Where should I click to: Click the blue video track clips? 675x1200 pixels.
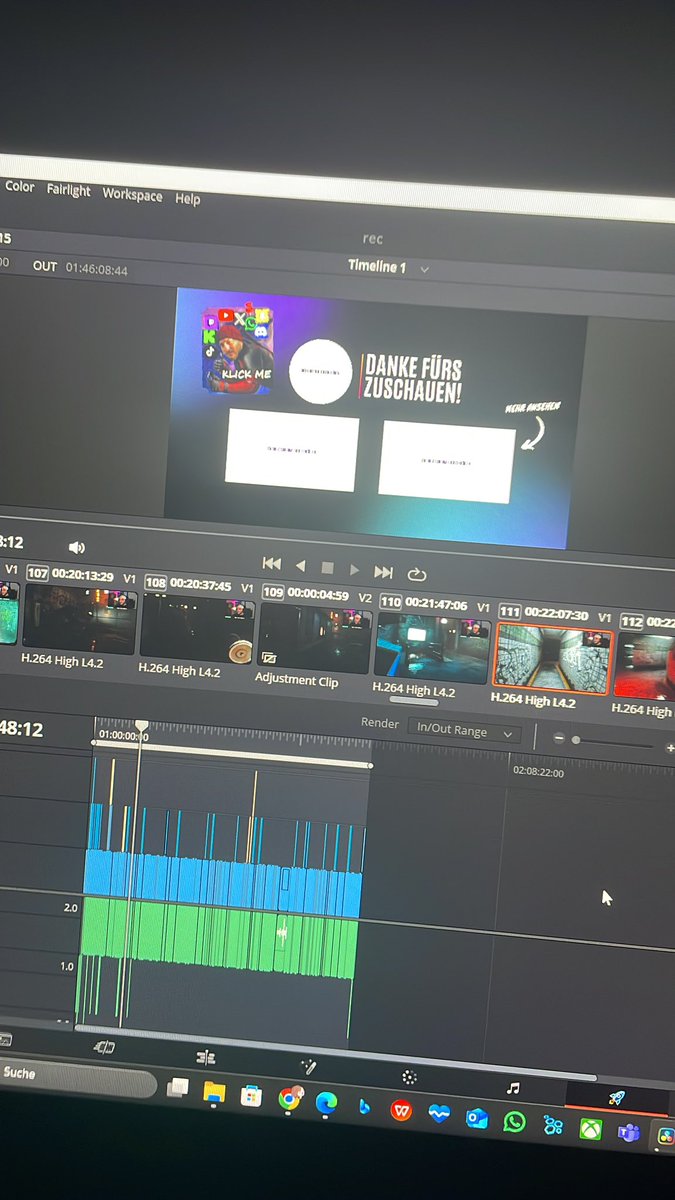(x=223, y=882)
